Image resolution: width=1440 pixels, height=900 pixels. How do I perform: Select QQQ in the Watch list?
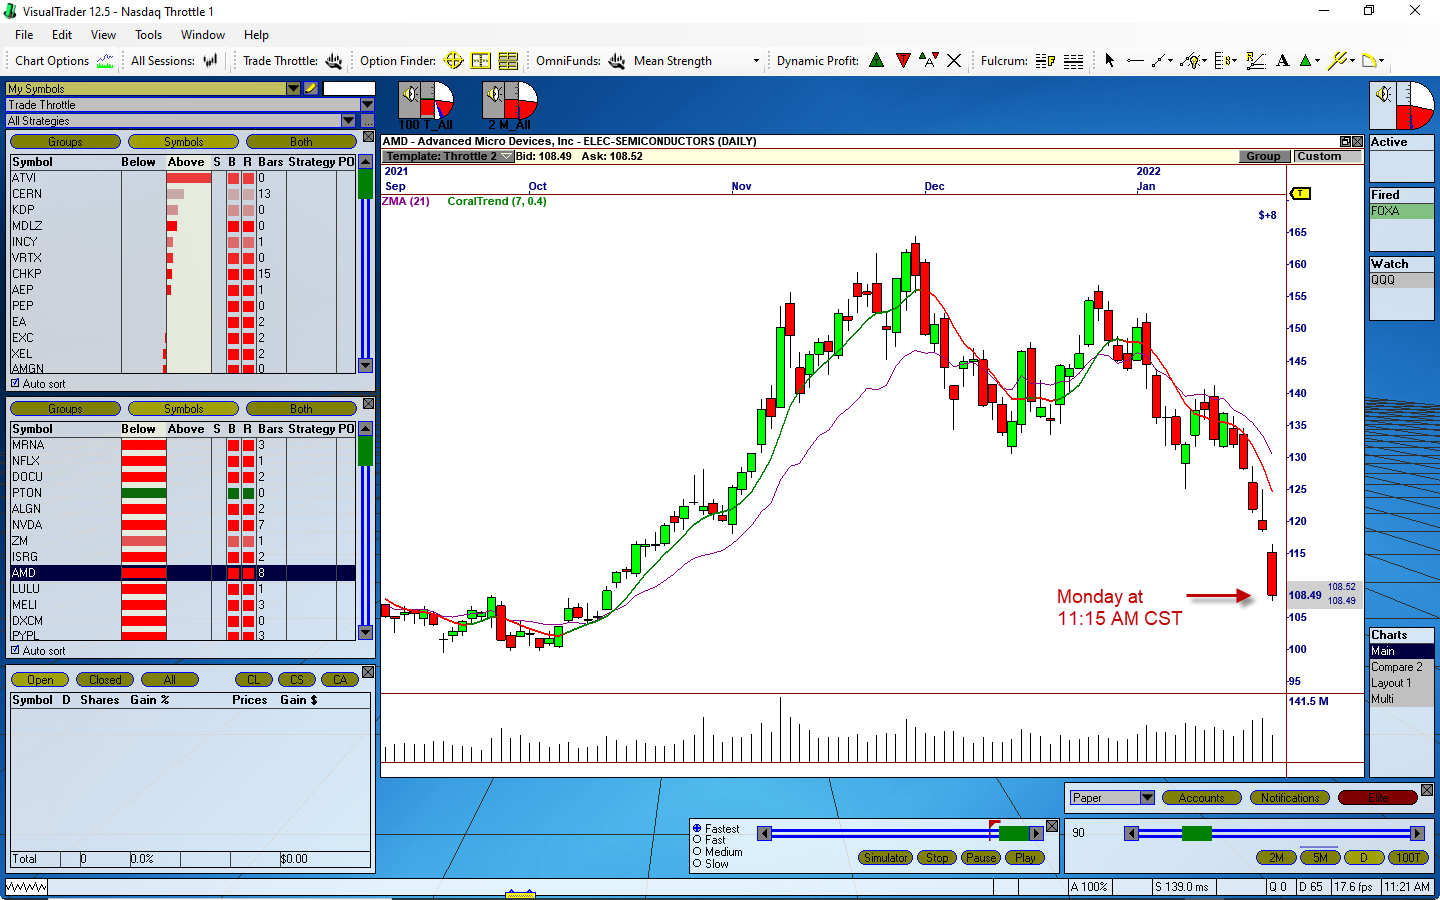[1401, 280]
